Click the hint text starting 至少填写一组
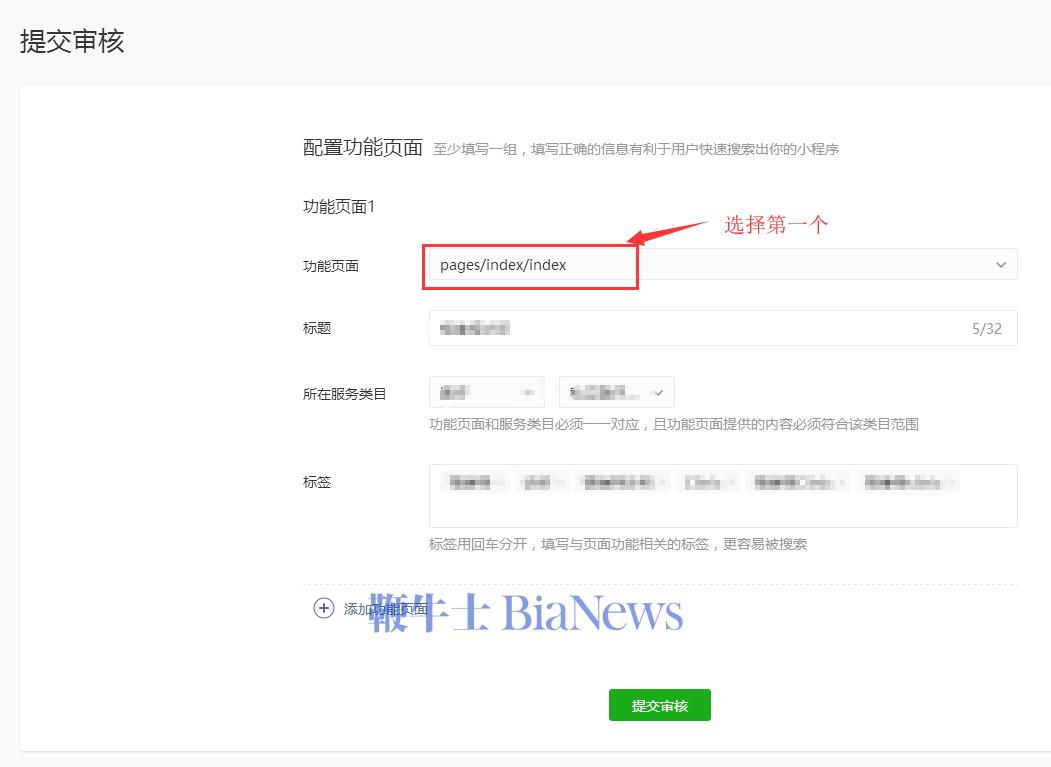The width and height of the screenshot is (1051, 767). 636,149
